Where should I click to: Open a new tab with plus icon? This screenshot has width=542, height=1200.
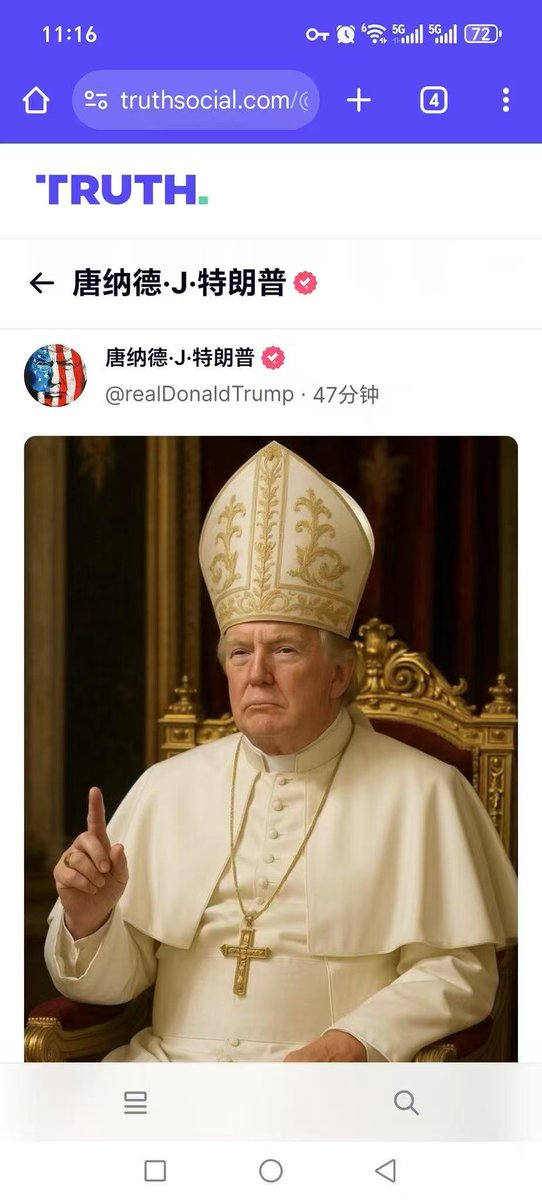359,100
